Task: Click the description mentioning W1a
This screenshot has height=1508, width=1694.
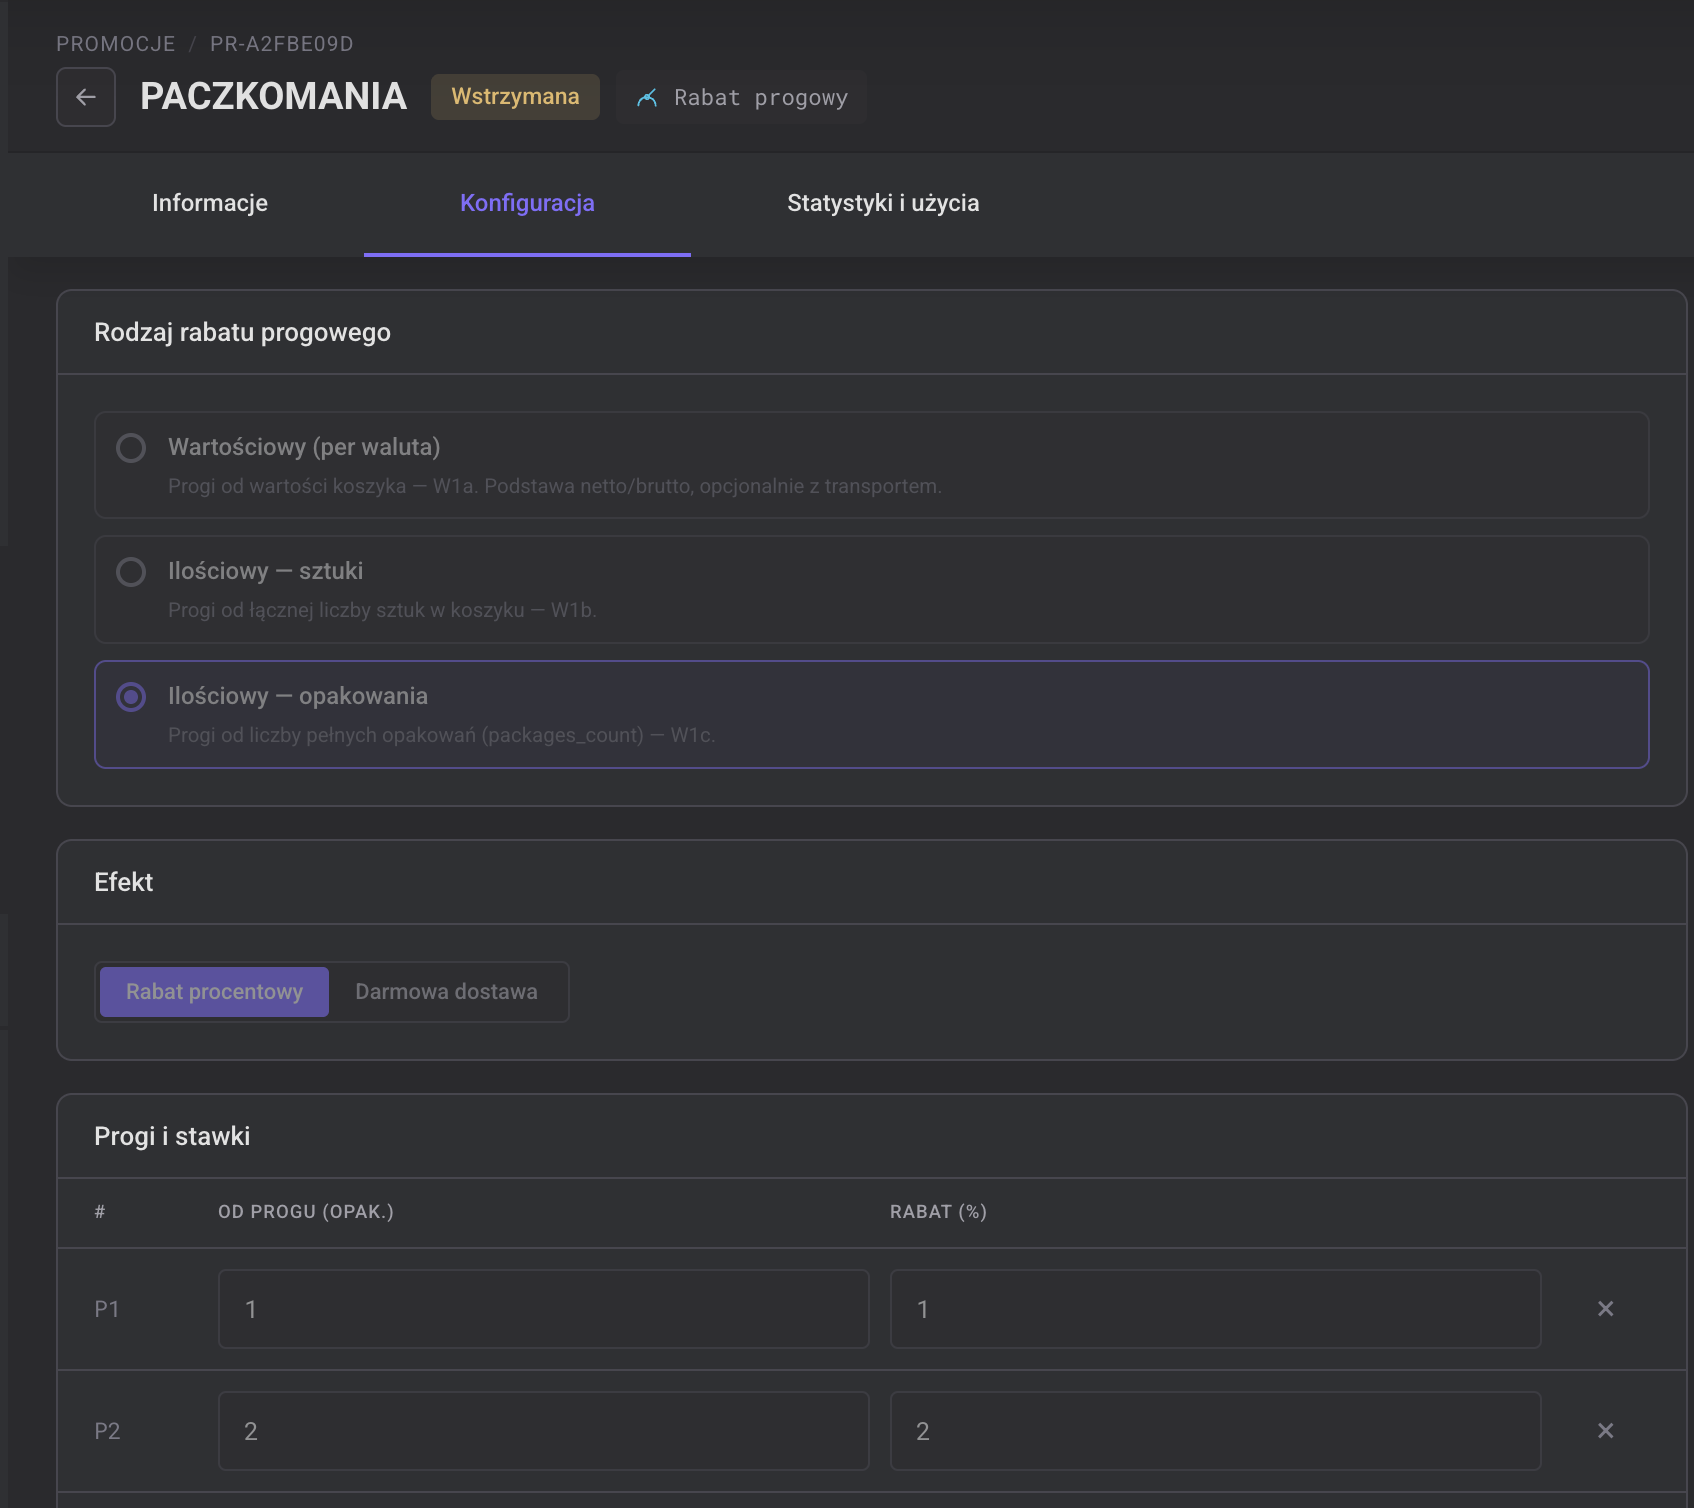Action: [555, 486]
